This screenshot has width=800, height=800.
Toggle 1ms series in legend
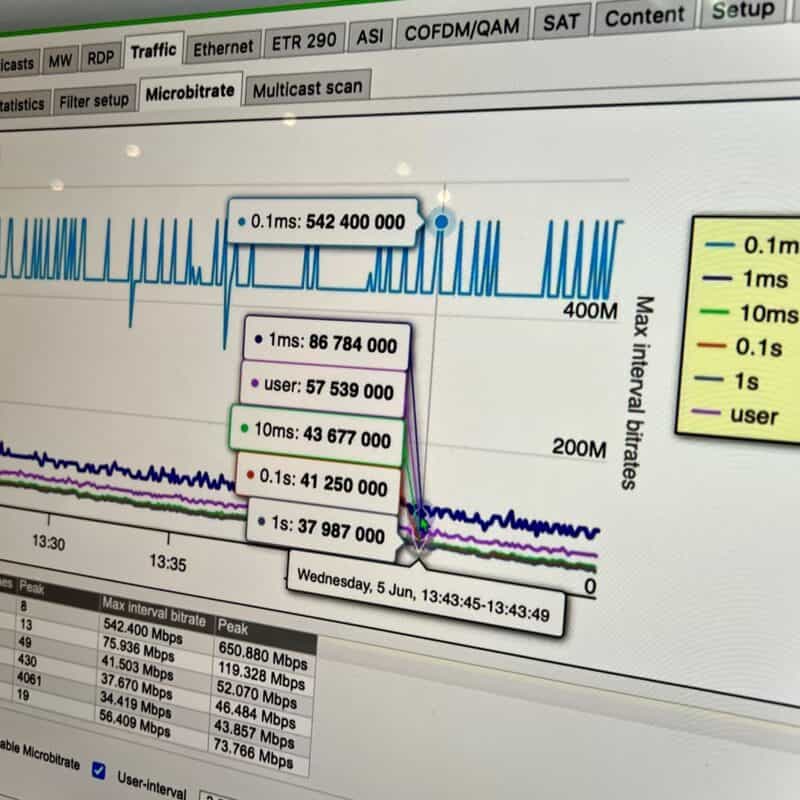coord(746,279)
